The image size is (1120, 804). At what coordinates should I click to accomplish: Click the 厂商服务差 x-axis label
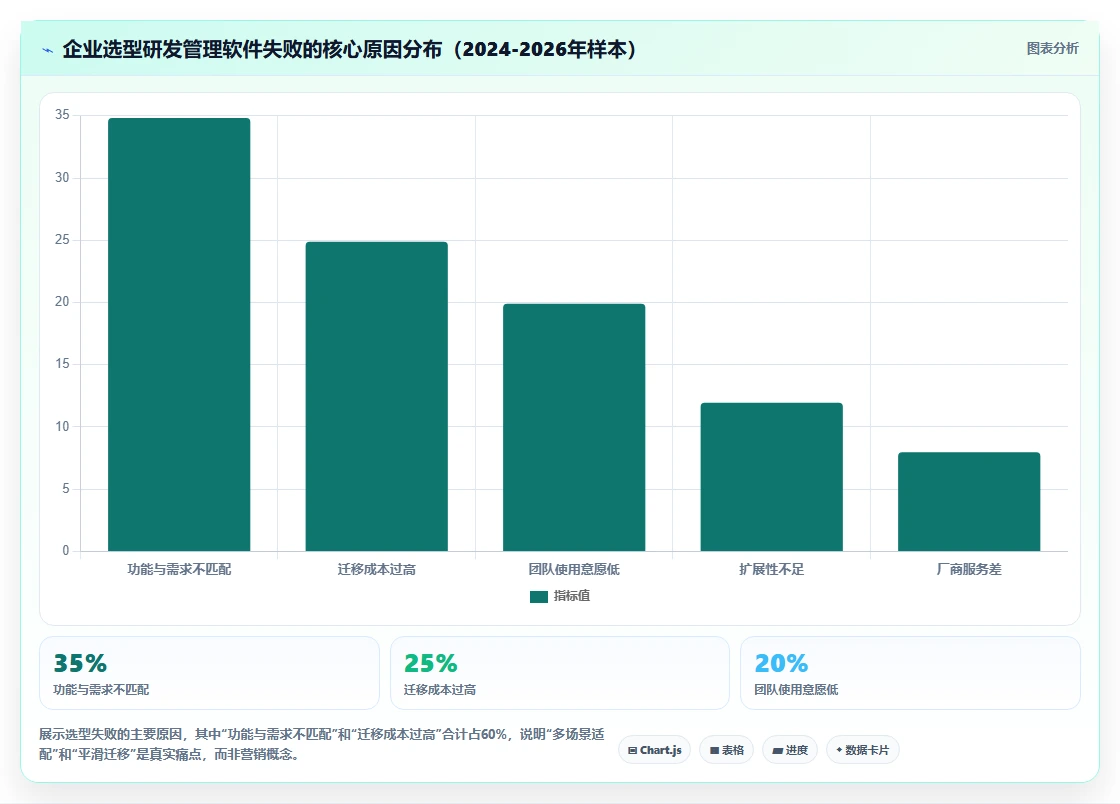click(969, 569)
